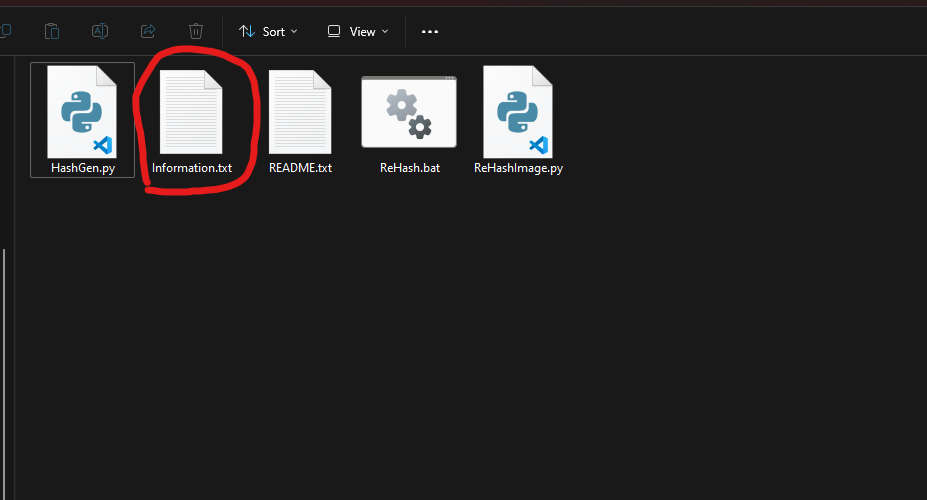The width and height of the screenshot is (927, 500).
Task: Click the HashGen.py file name label
Action: pos(83,168)
